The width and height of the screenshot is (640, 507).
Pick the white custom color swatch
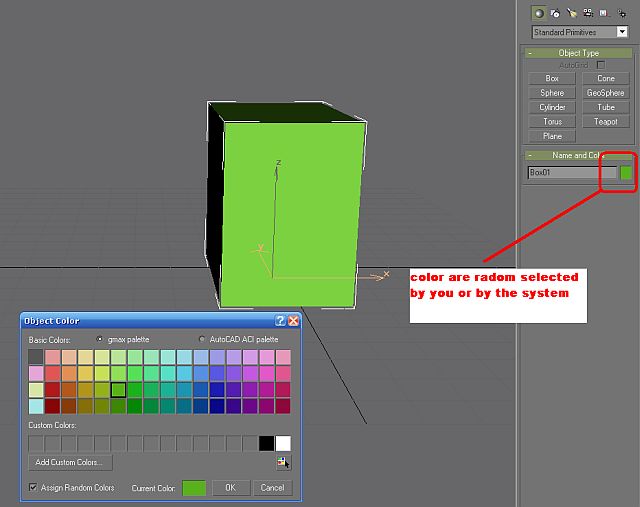[x=283, y=443]
